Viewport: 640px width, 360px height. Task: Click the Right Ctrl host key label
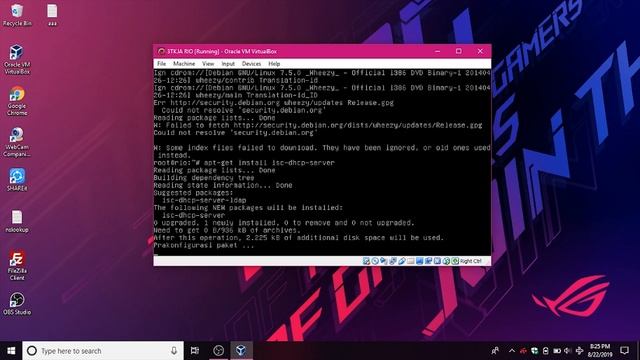[x=471, y=261]
